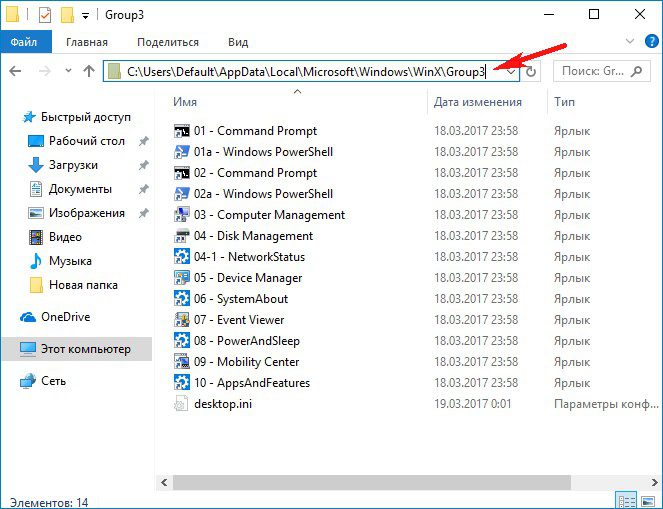Image resolution: width=663 pixels, height=509 pixels.
Task: Select Сеть in navigation pane
Action: (x=53, y=381)
